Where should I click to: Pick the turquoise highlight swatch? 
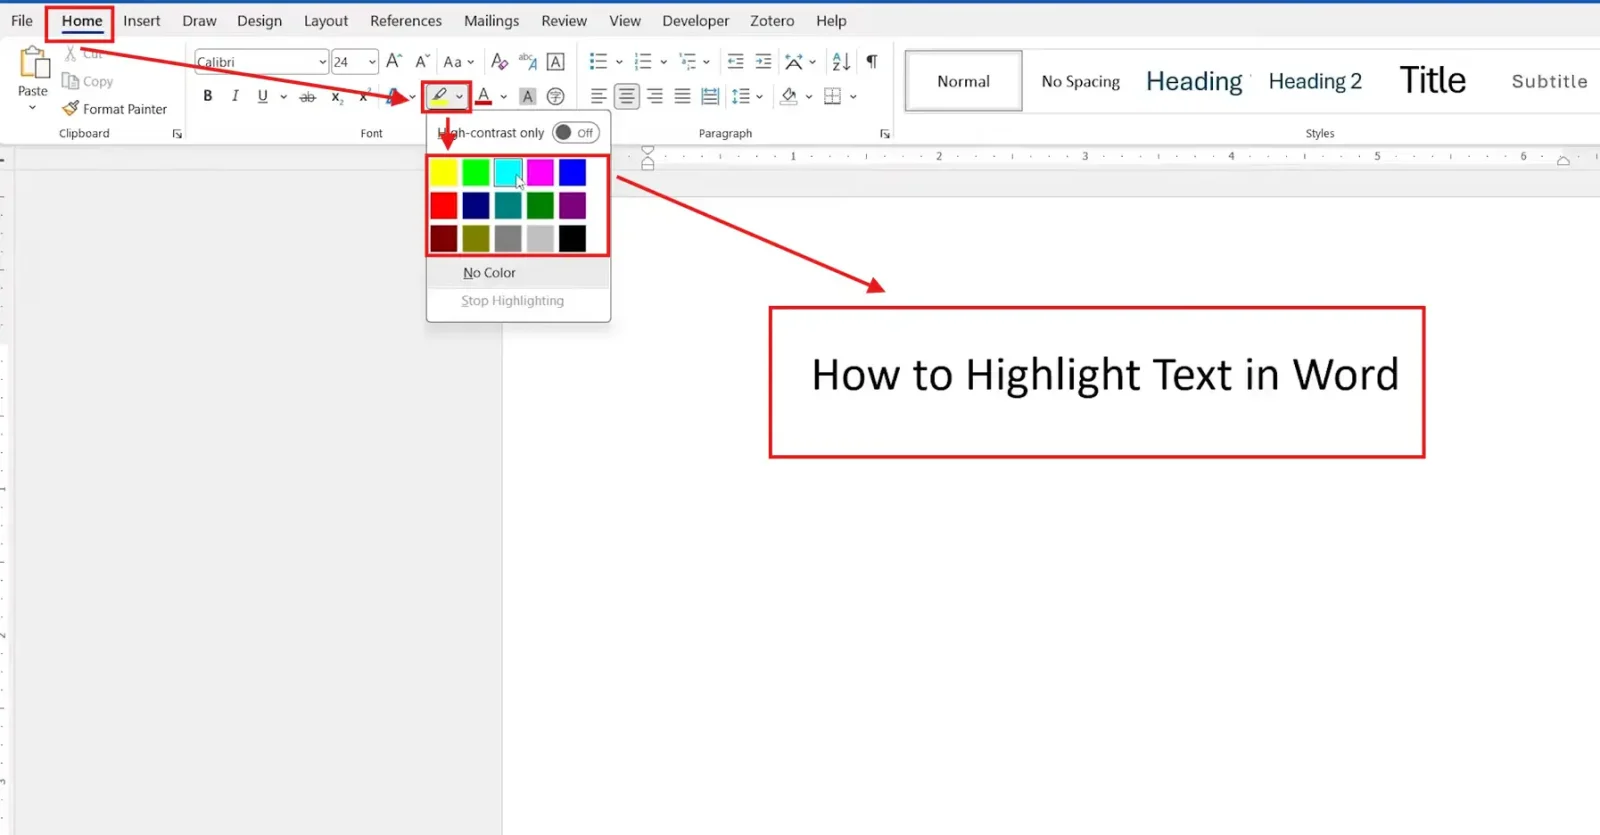click(x=508, y=173)
